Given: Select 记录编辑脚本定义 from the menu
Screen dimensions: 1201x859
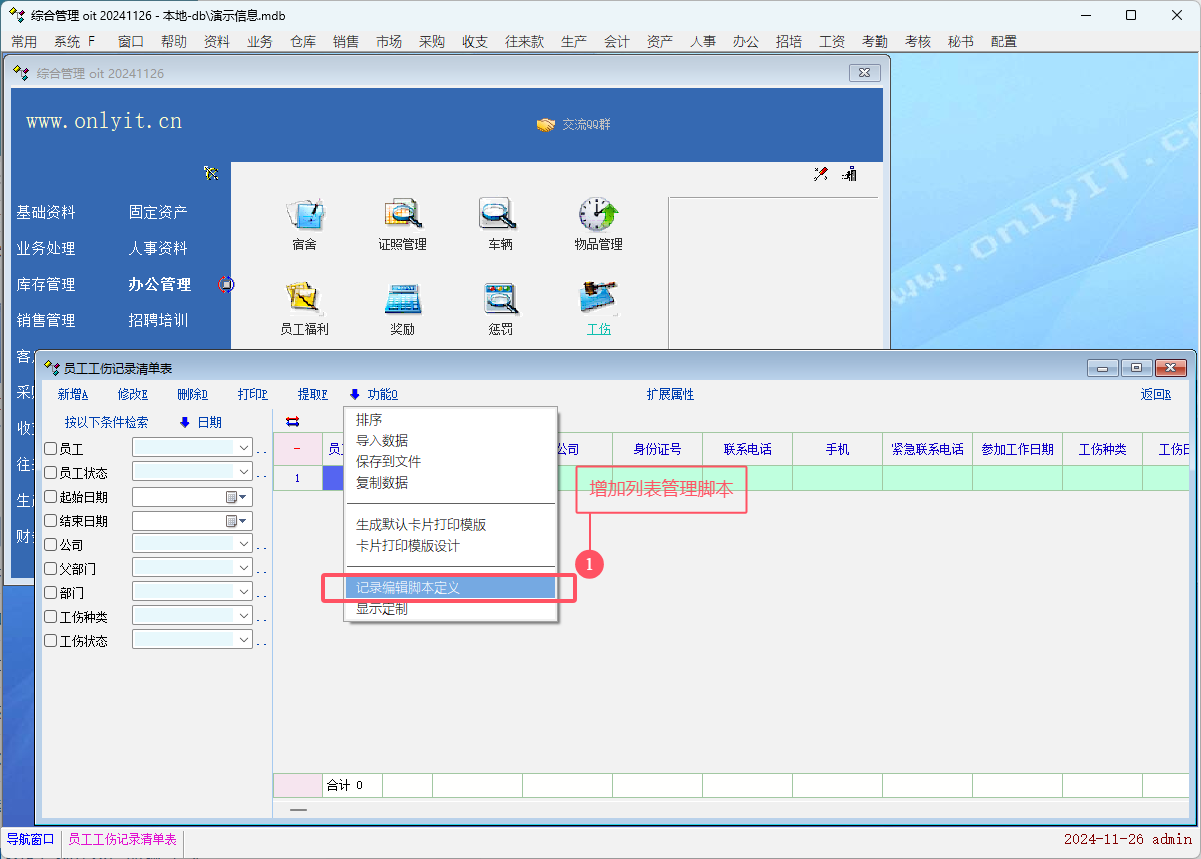Looking at the screenshot, I should 408,588.
